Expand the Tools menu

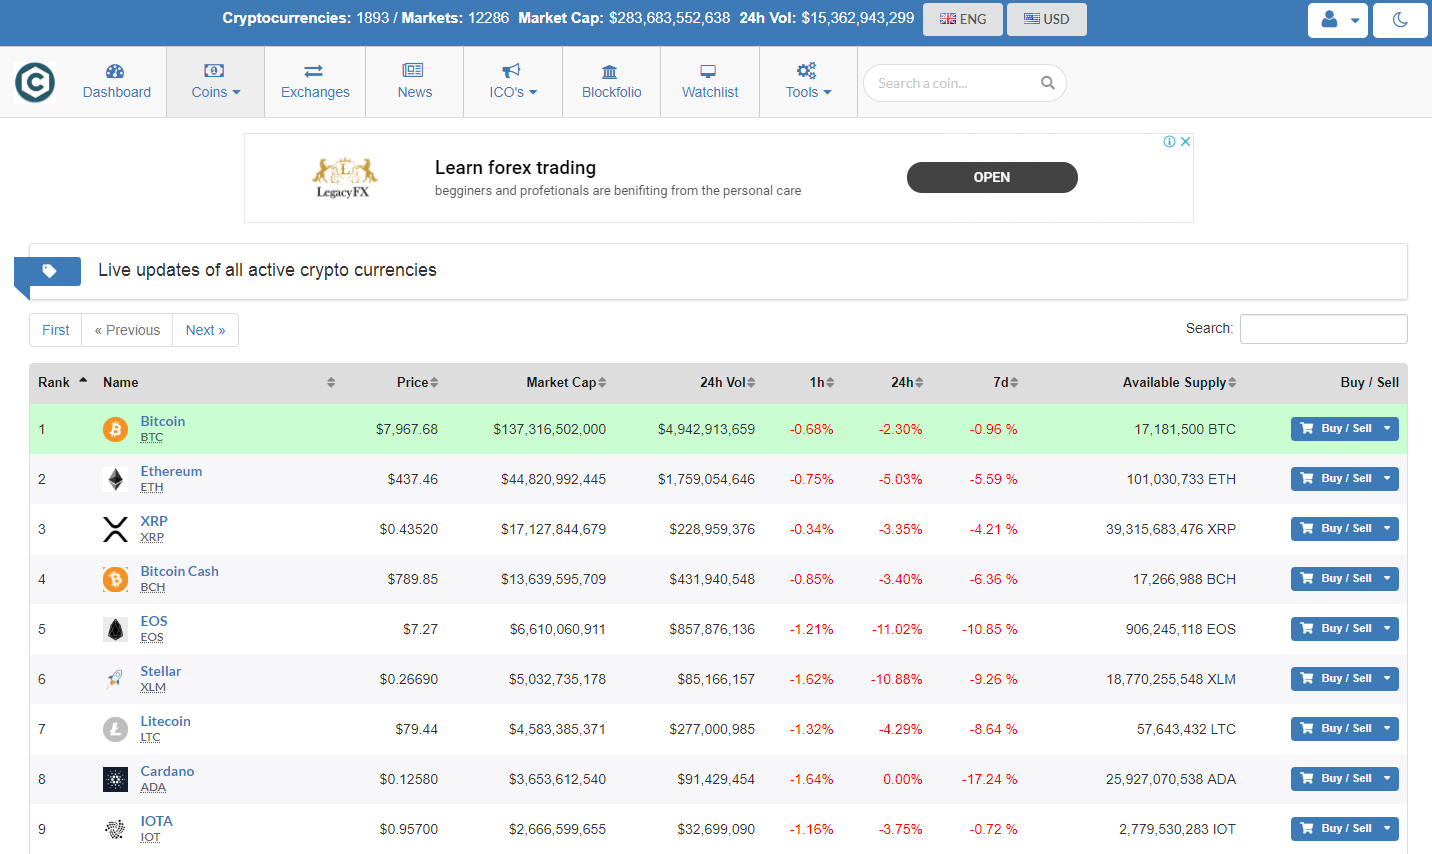[807, 82]
